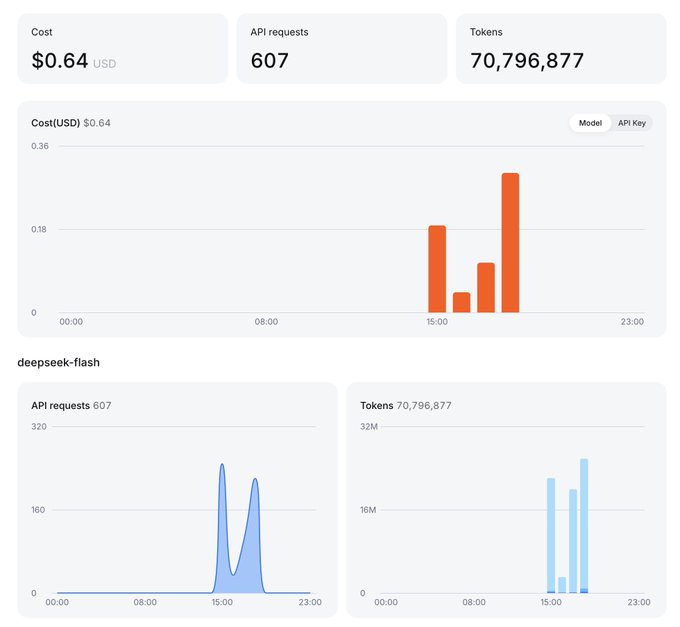Click the API requests 607 chart title
Image resolution: width=680 pixels, height=627 pixels.
[71, 405]
